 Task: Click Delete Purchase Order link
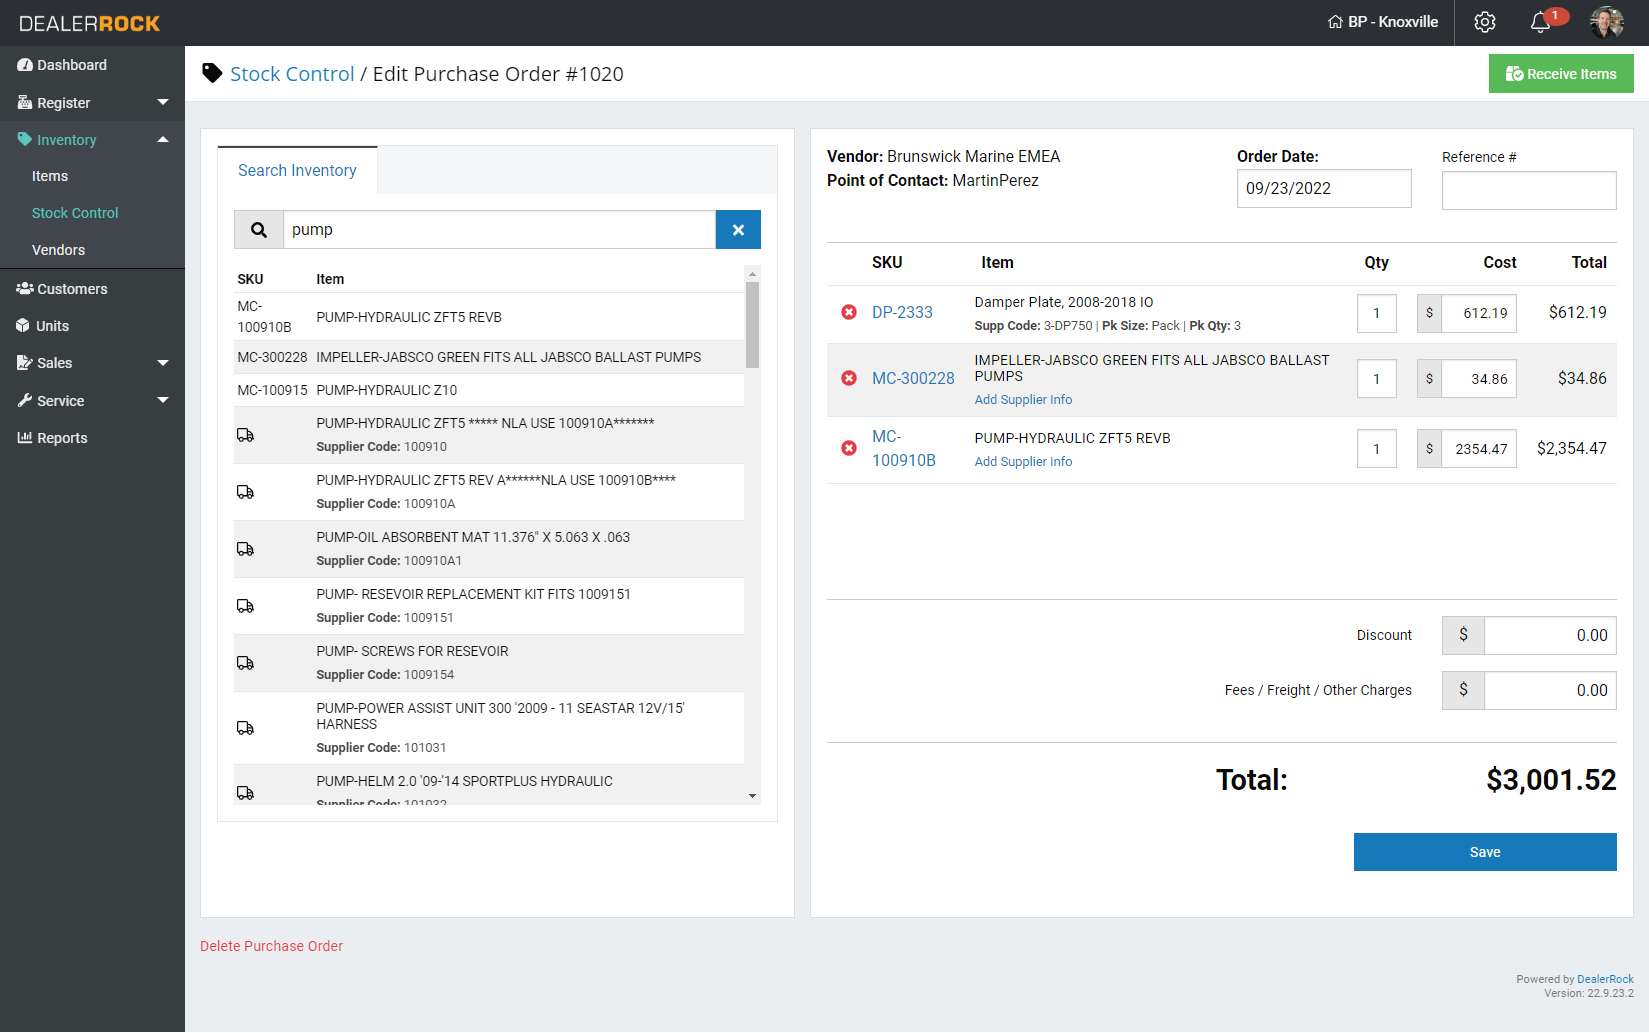271,946
